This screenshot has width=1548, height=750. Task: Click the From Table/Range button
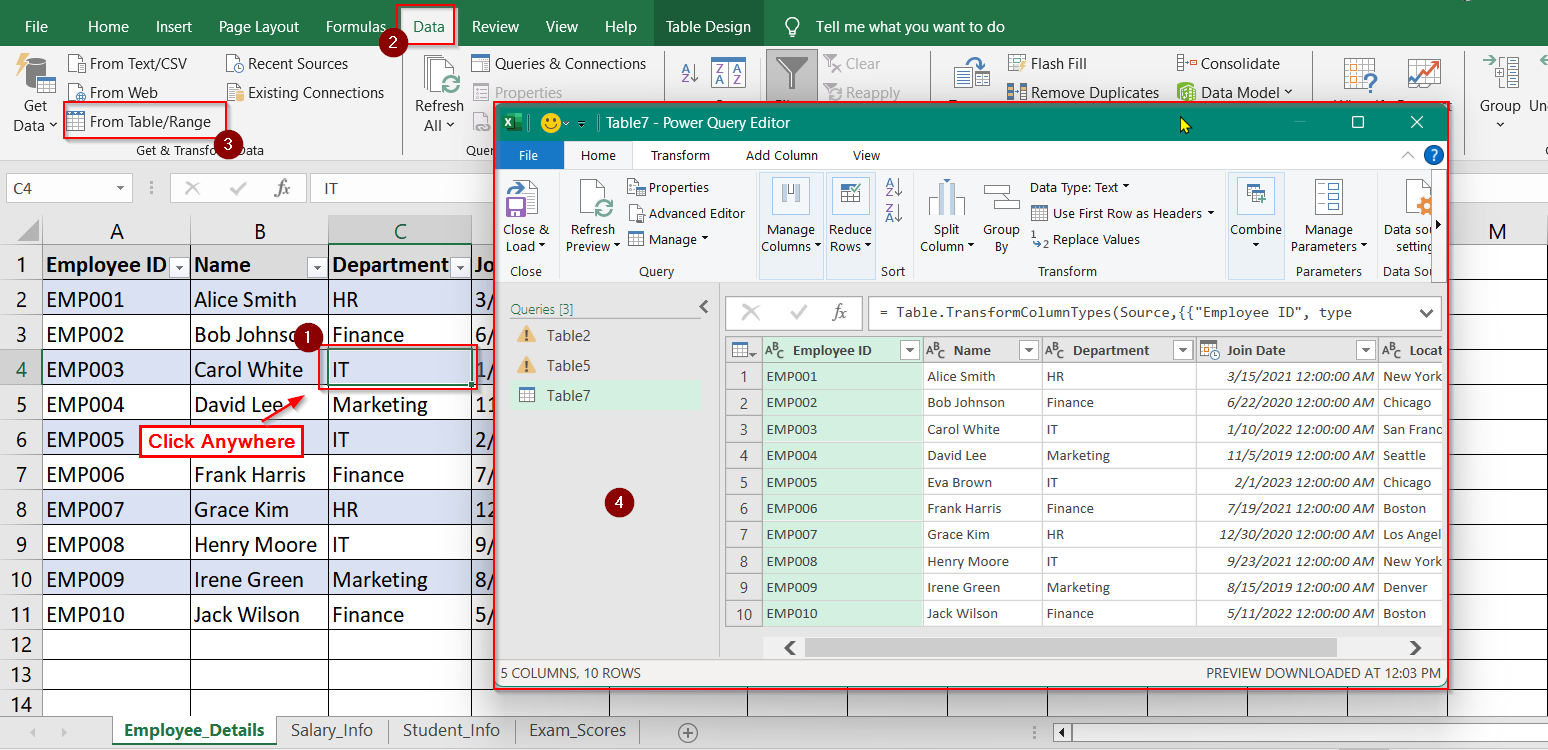(143, 120)
